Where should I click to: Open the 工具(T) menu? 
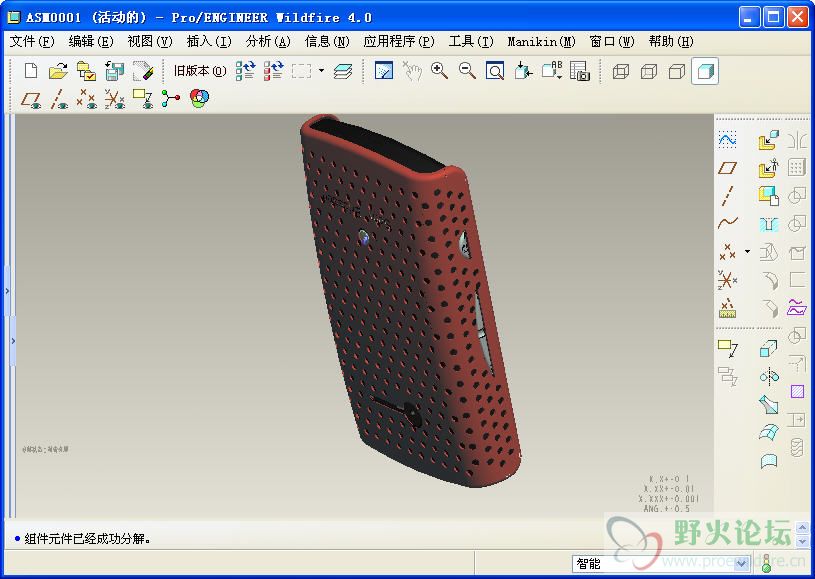click(471, 41)
